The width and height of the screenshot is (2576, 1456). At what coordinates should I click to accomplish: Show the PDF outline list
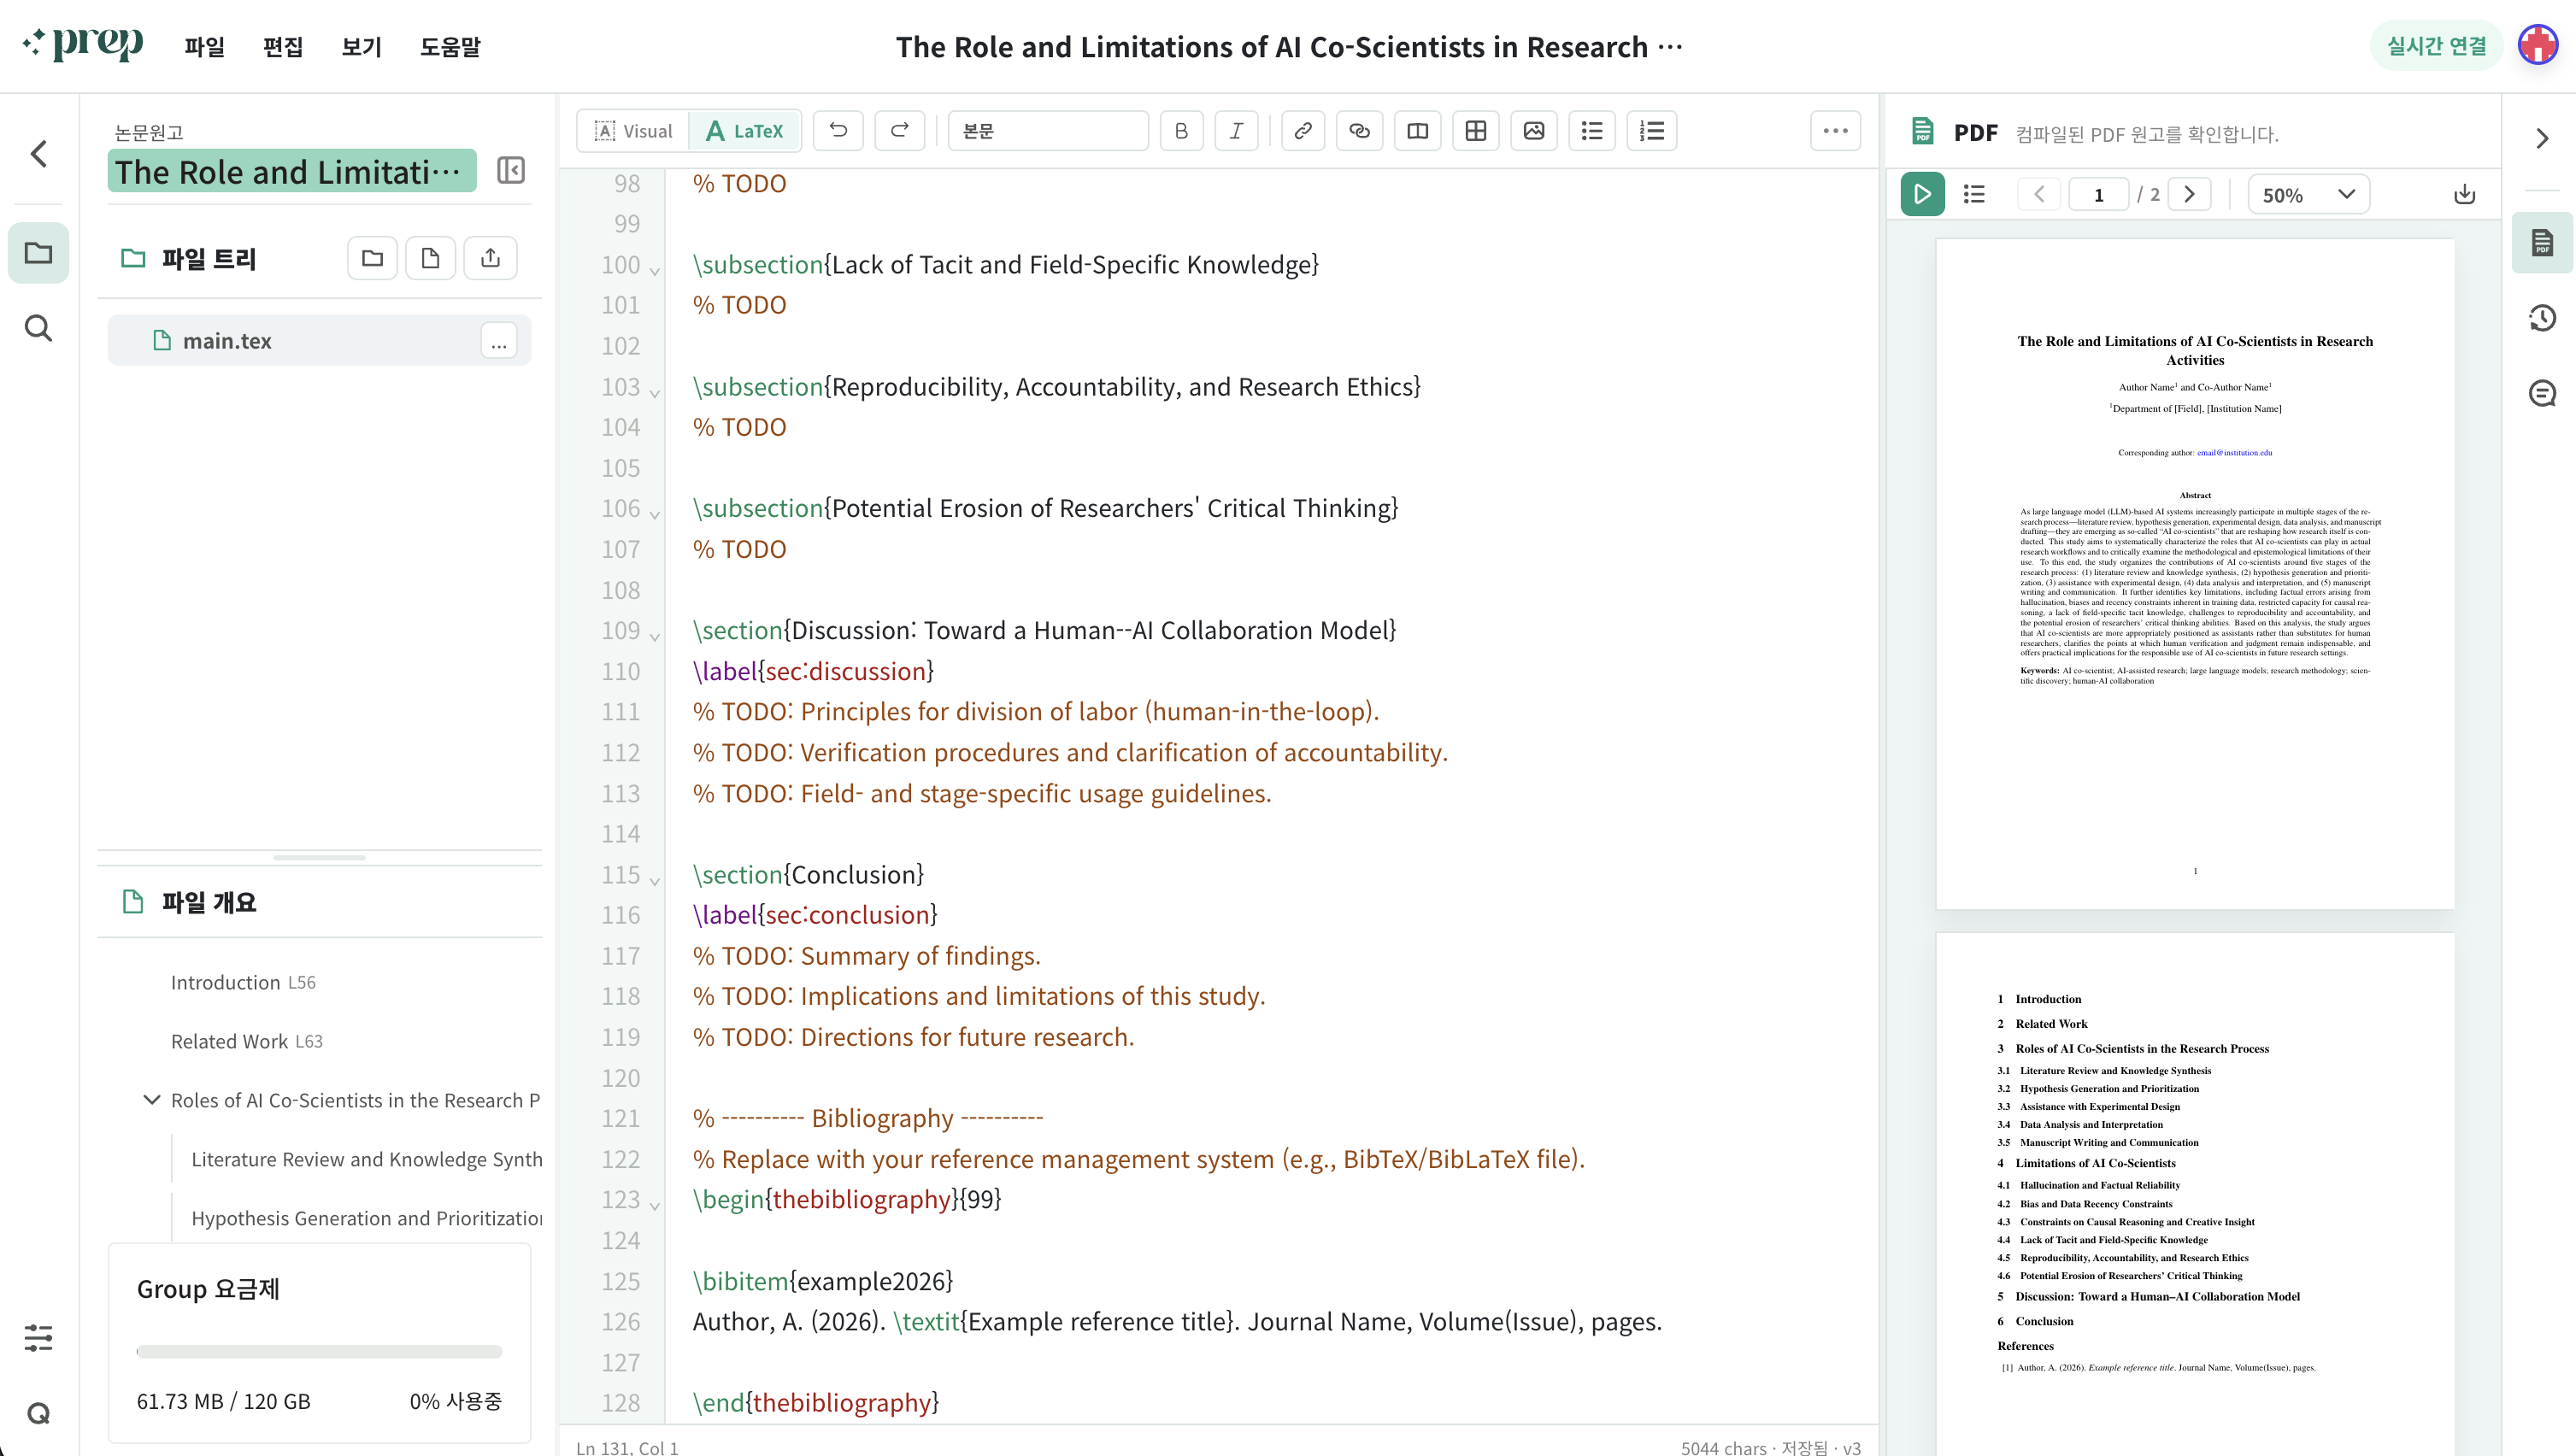pos(1974,194)
